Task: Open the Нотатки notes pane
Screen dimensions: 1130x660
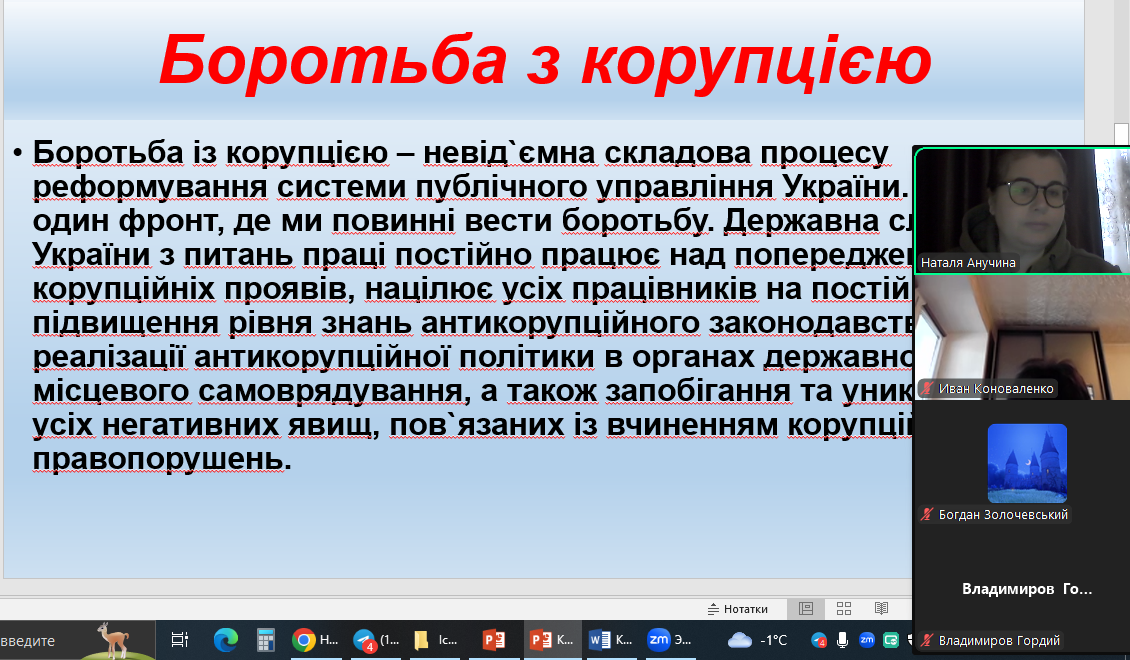Action: click(738, 609)
